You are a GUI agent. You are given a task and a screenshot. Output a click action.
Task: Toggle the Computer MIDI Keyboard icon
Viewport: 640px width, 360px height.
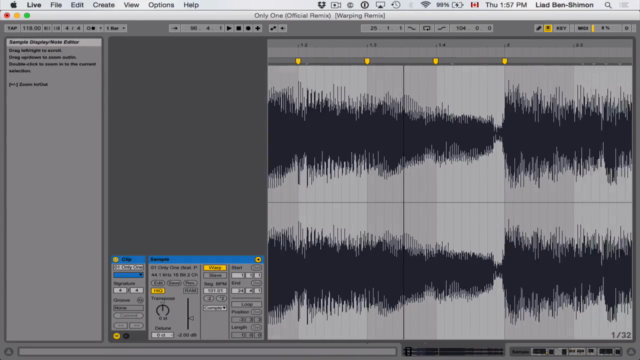coord(548,28)
